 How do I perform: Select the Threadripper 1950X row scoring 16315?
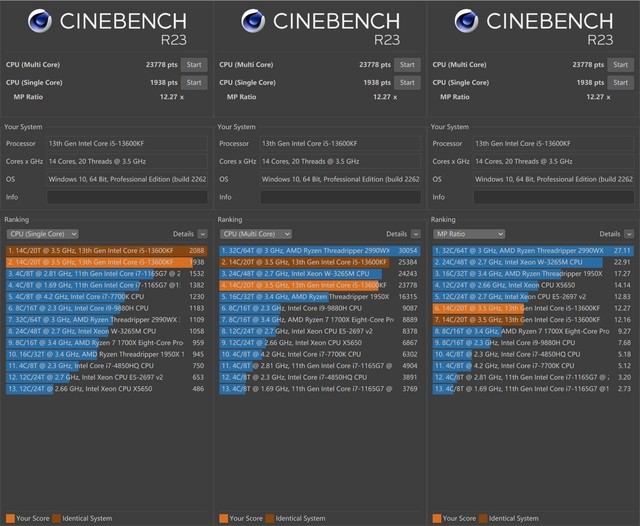click(x=320, y=297)
